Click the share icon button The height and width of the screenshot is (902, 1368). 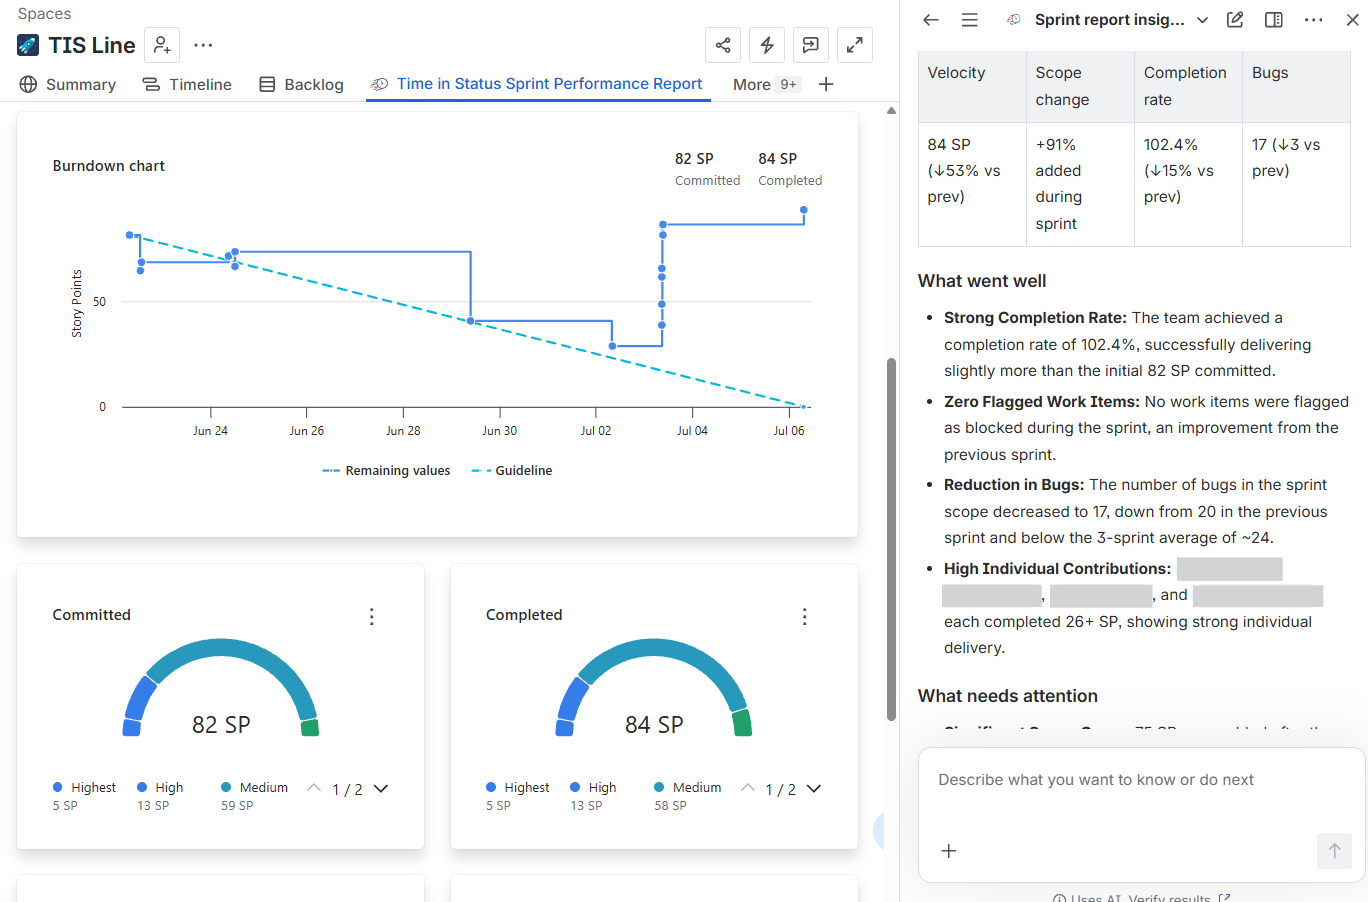coord(723,45)
